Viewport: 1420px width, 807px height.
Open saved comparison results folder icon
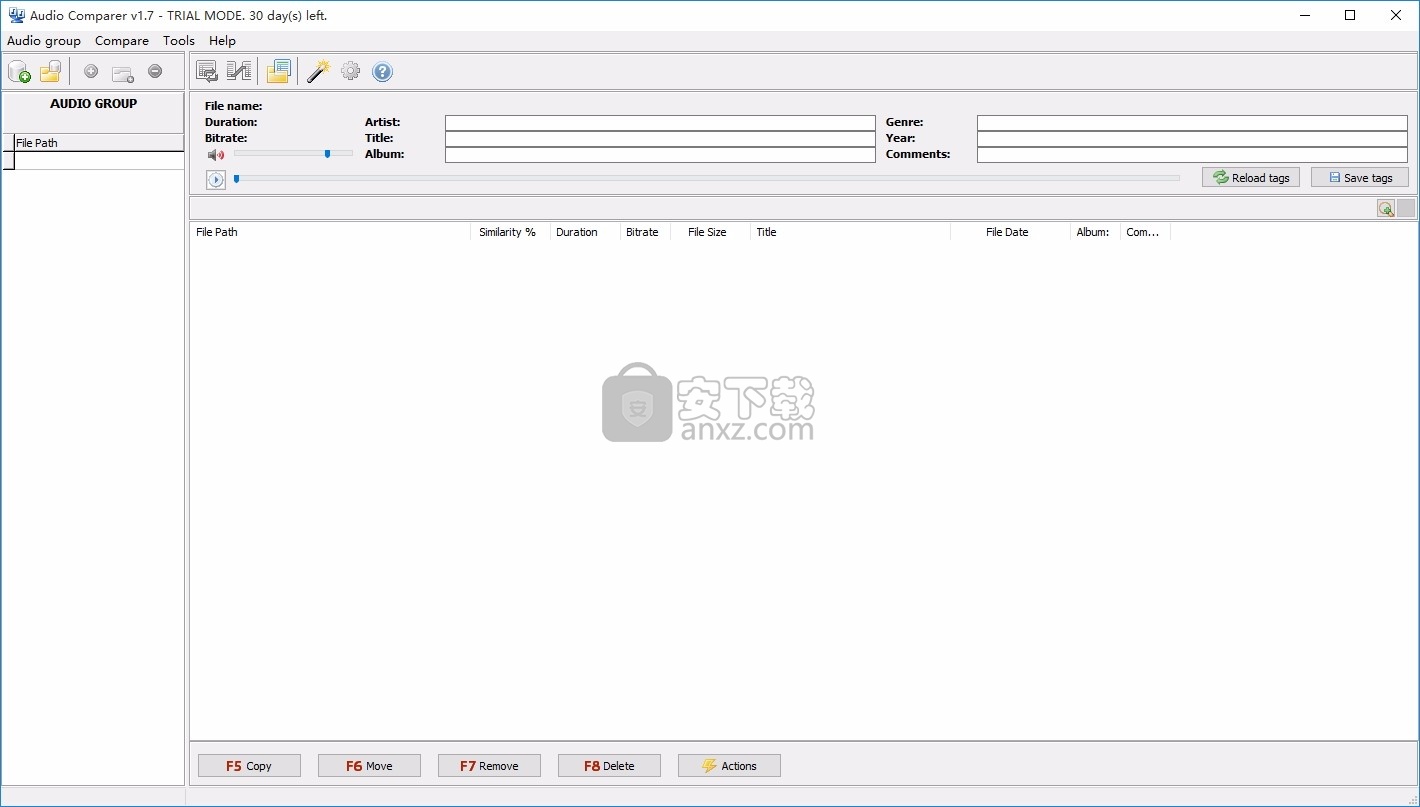[278, 71]
